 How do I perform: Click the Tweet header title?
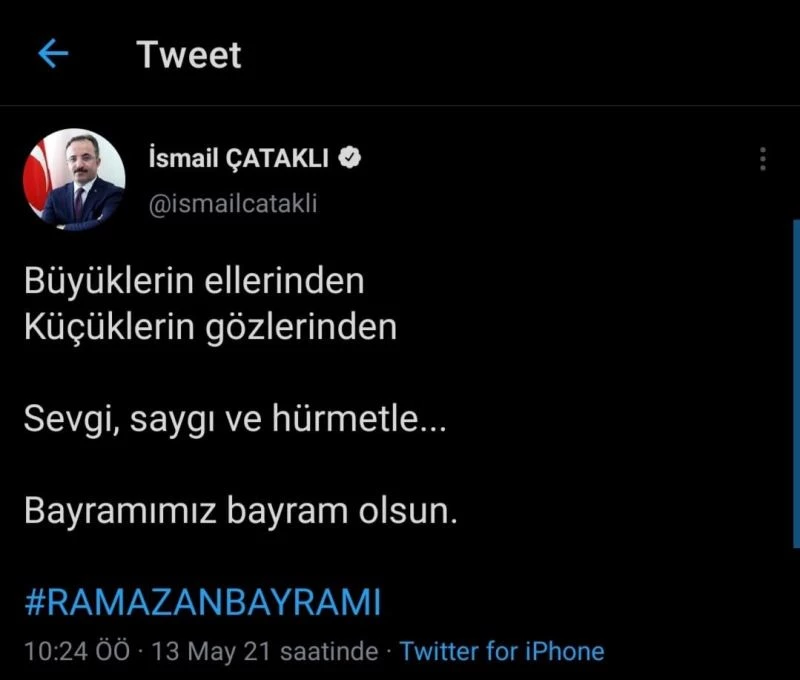(x=189, y=55)
